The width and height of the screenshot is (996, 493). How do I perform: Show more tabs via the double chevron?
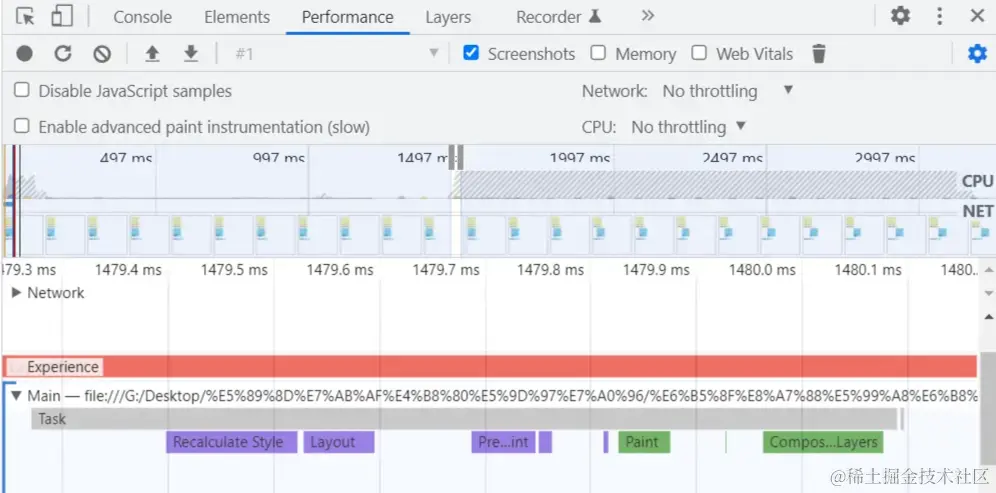point(647,16)
